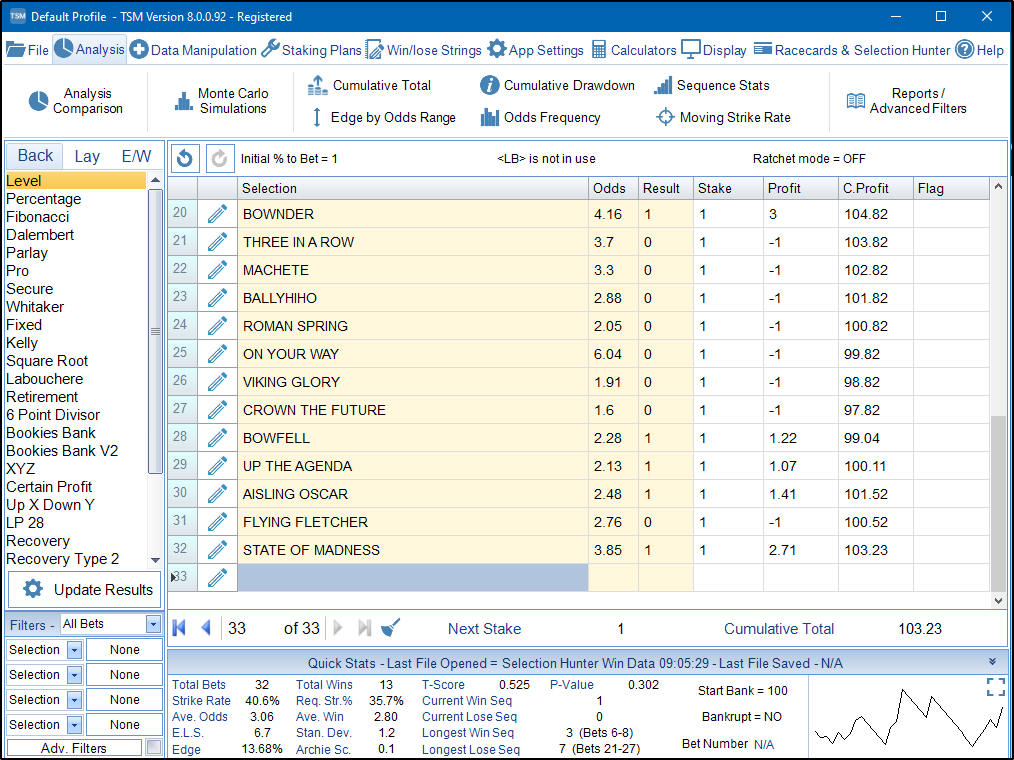Screen dimensions: 1014x760
Task: Tick the Adv. Filters checkbox
Action: pos(153,748)
